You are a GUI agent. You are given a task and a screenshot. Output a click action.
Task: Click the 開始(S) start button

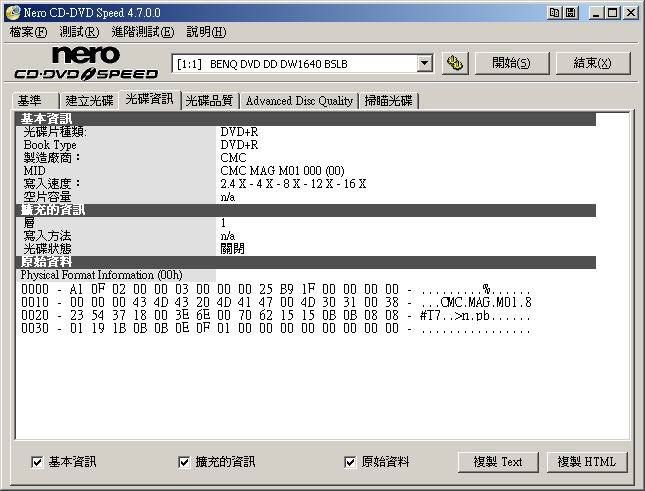pos(511,63)
